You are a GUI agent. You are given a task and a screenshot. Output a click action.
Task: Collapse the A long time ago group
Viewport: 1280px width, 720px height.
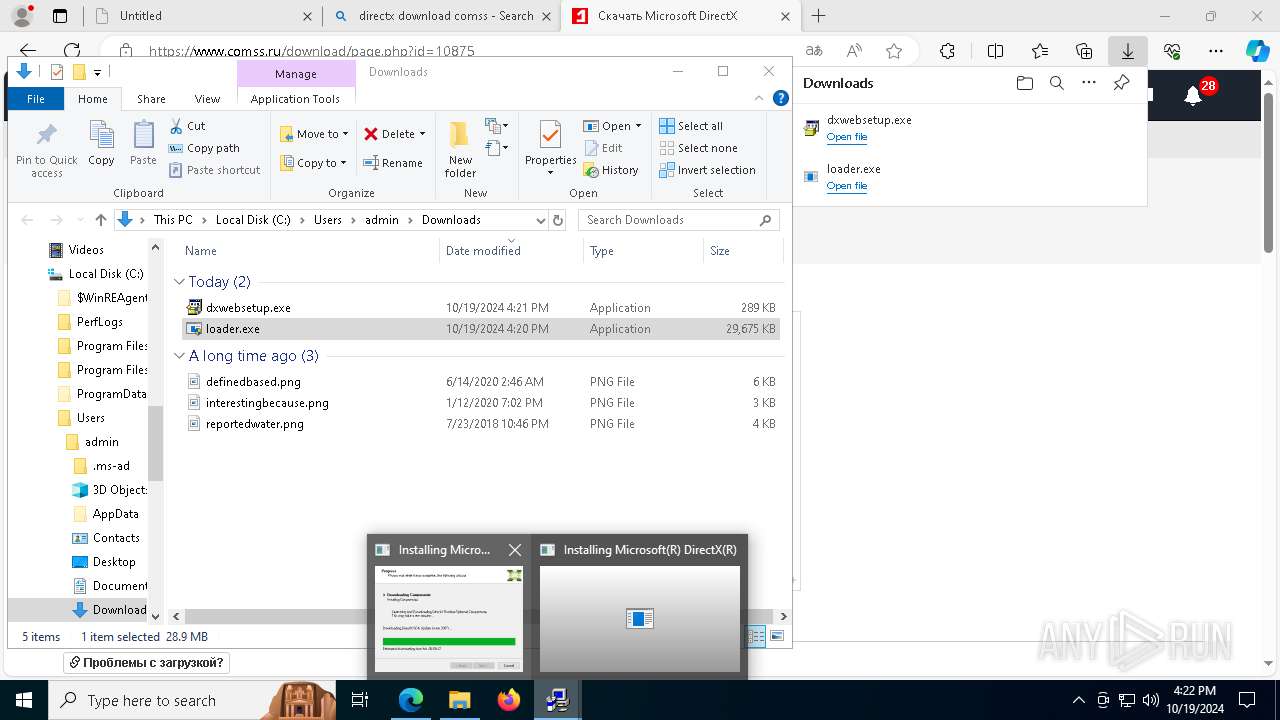[x=180, y=356]
